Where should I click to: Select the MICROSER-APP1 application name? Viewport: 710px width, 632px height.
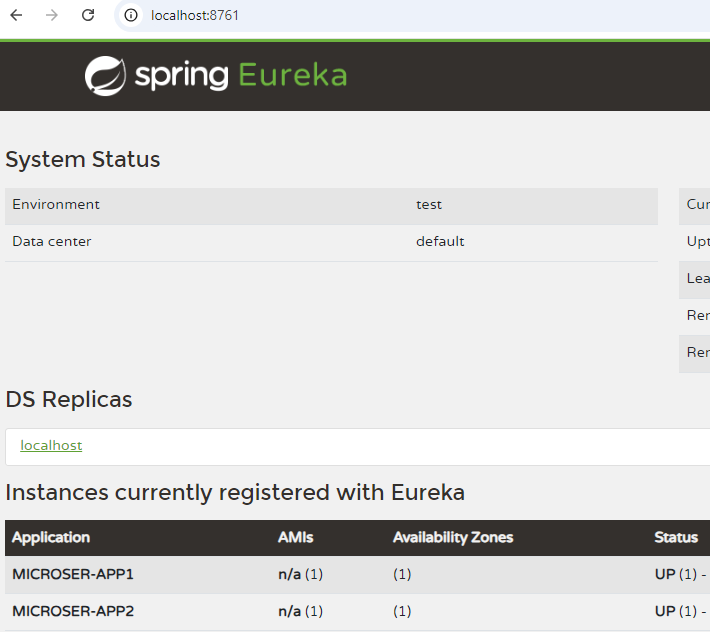(73, 574)
